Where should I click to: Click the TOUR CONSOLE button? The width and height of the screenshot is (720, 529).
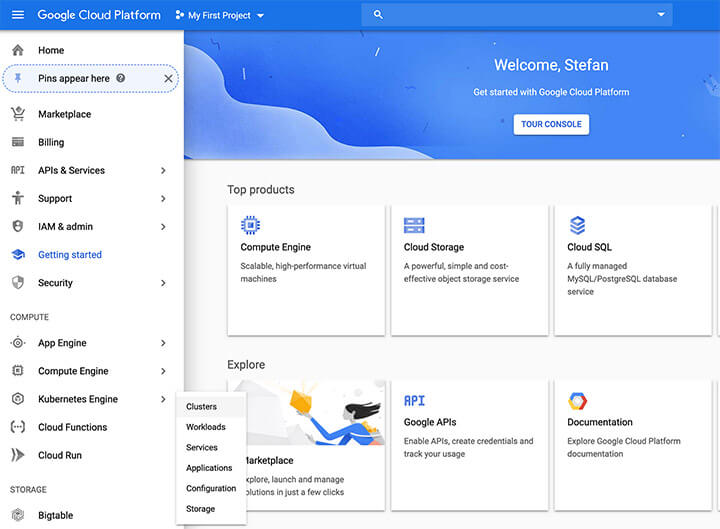(x=551, y=124)
